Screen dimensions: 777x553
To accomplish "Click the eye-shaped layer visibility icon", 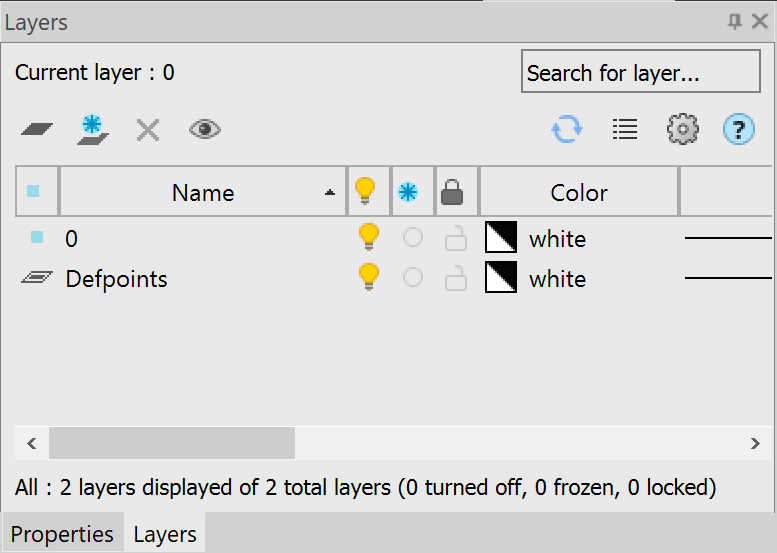I will pyautogui.click(x=204, y=130).
